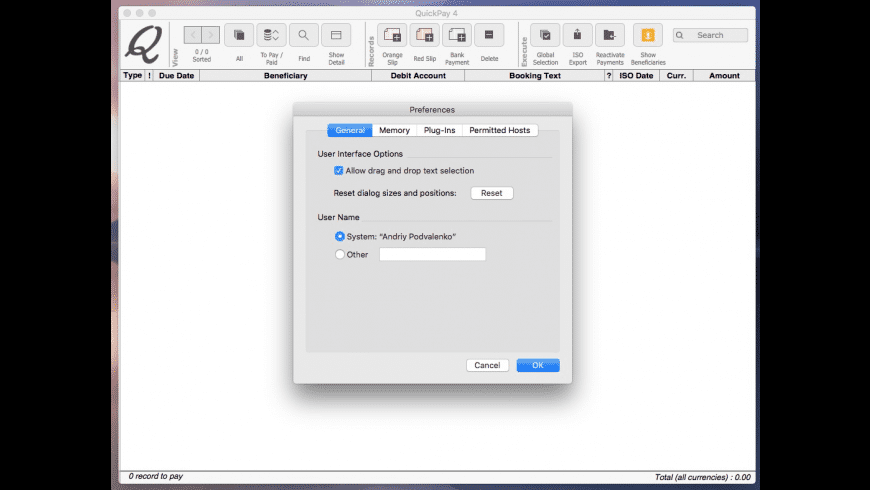Show All records icon
870x490 pixels.
(239, 35)
